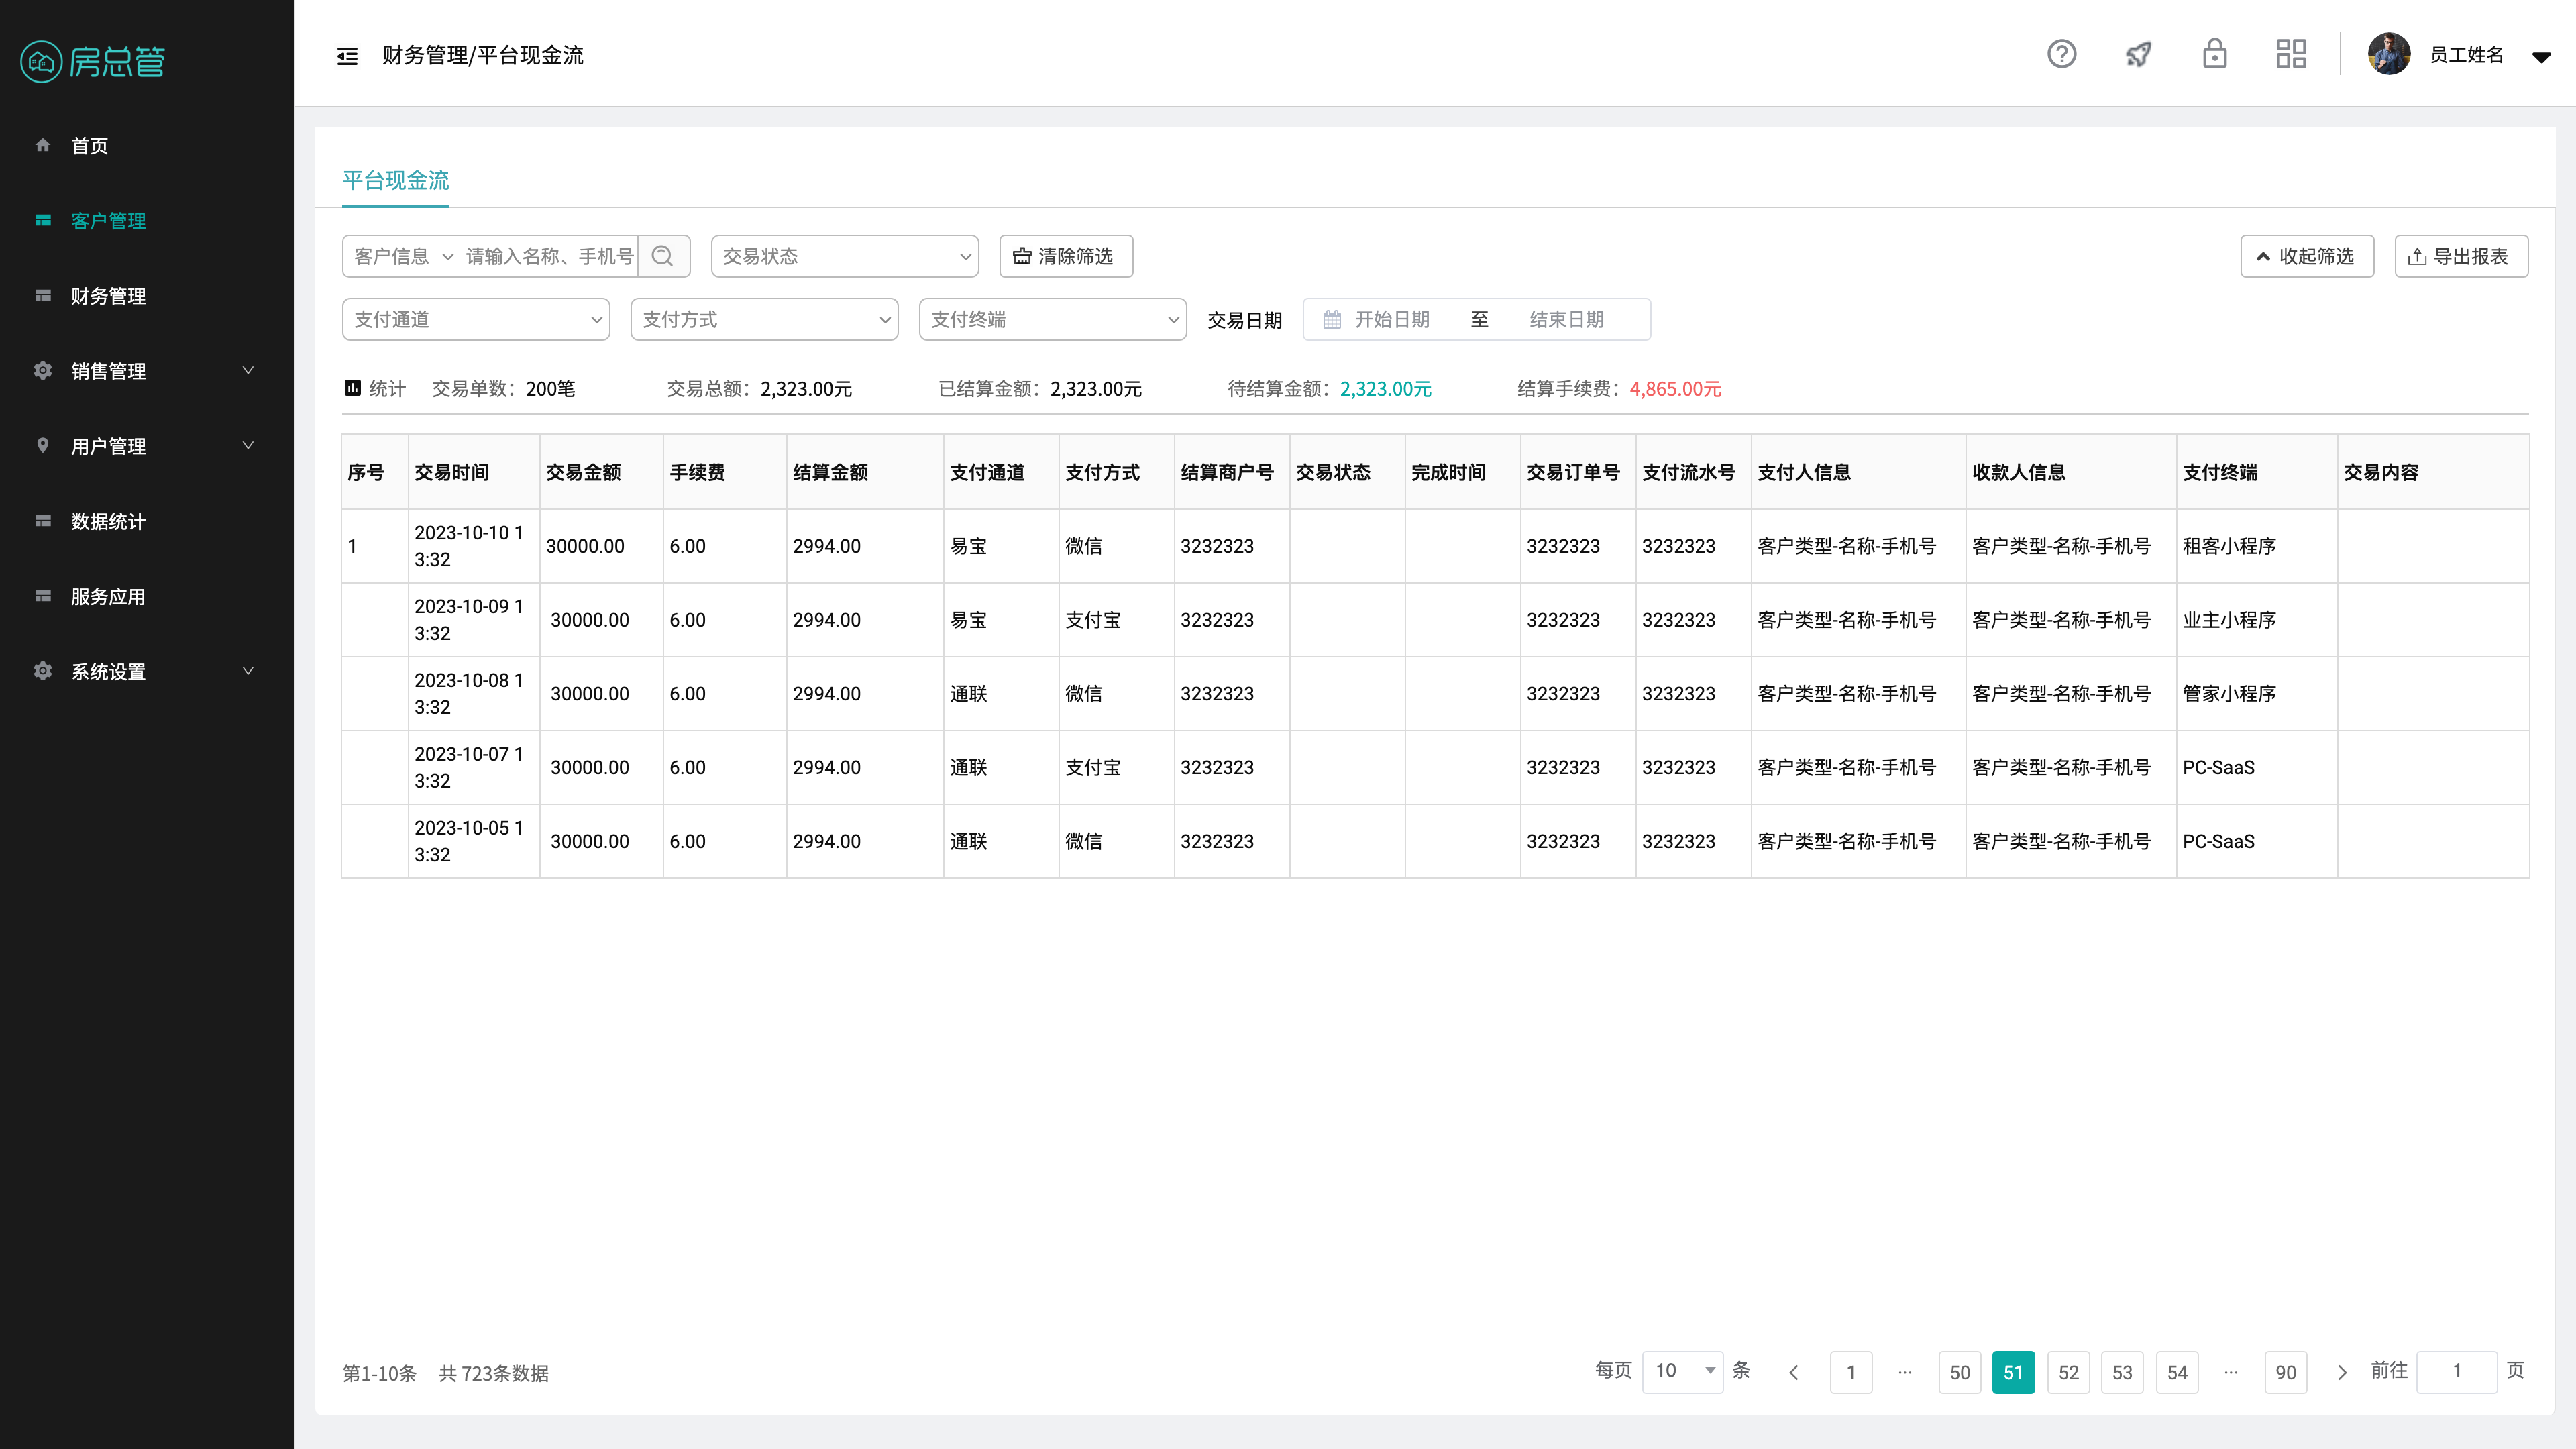
Task: Click the user avatar picture
Action: point(2389,54)
